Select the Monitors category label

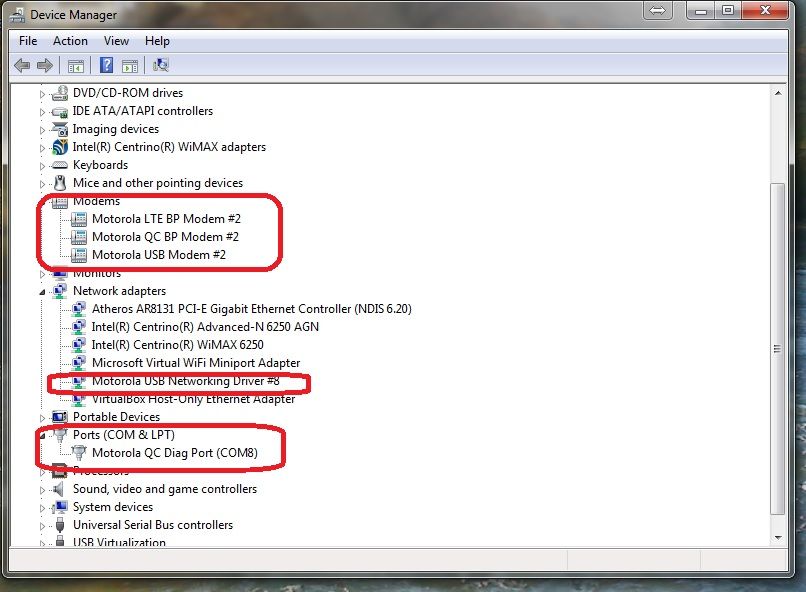point(97,273)
